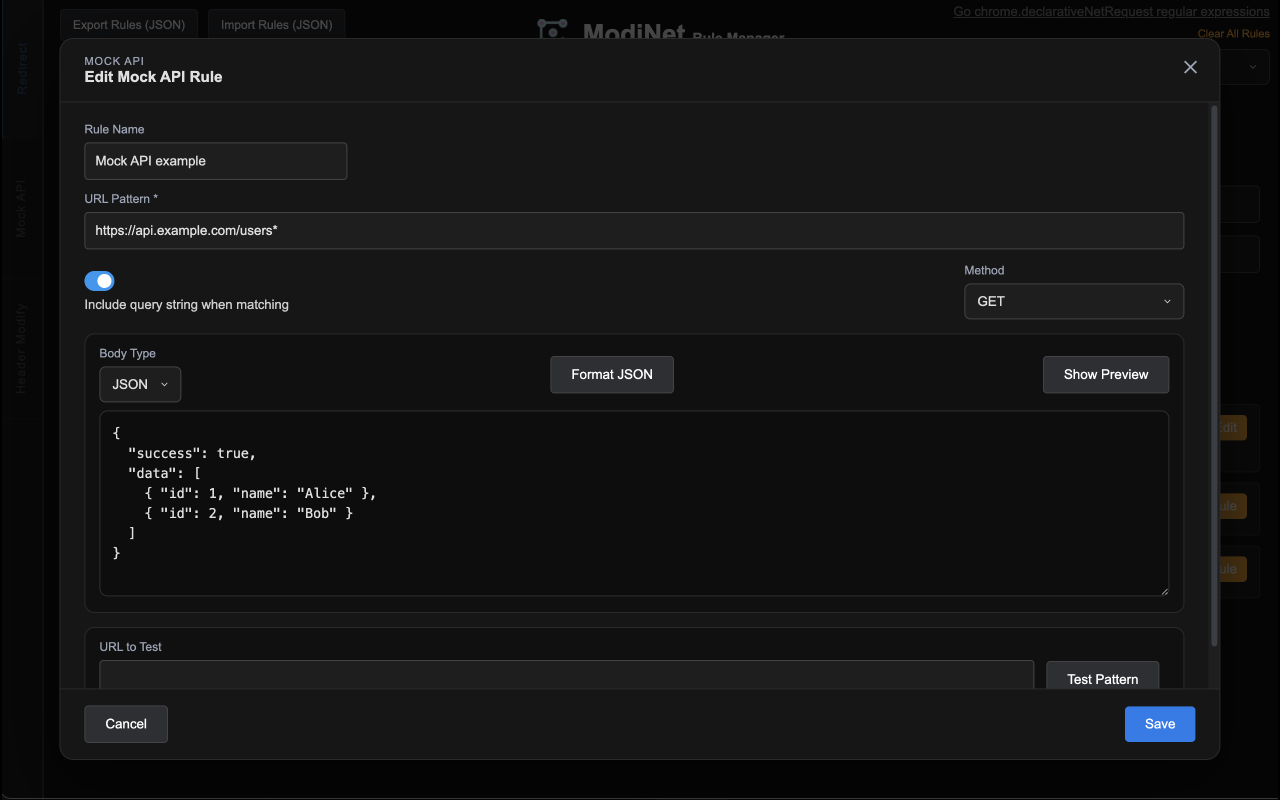Open the Method dropdown showing GET
1280x800 pixels.
(x=1073, y=301)
